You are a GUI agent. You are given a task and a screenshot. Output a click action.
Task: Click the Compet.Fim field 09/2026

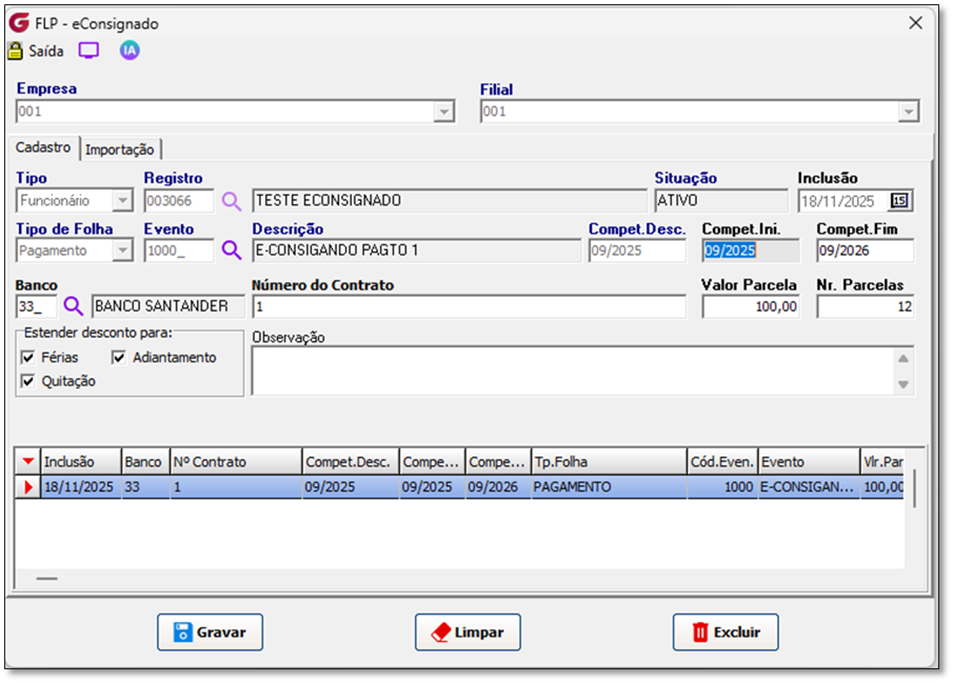865,250
